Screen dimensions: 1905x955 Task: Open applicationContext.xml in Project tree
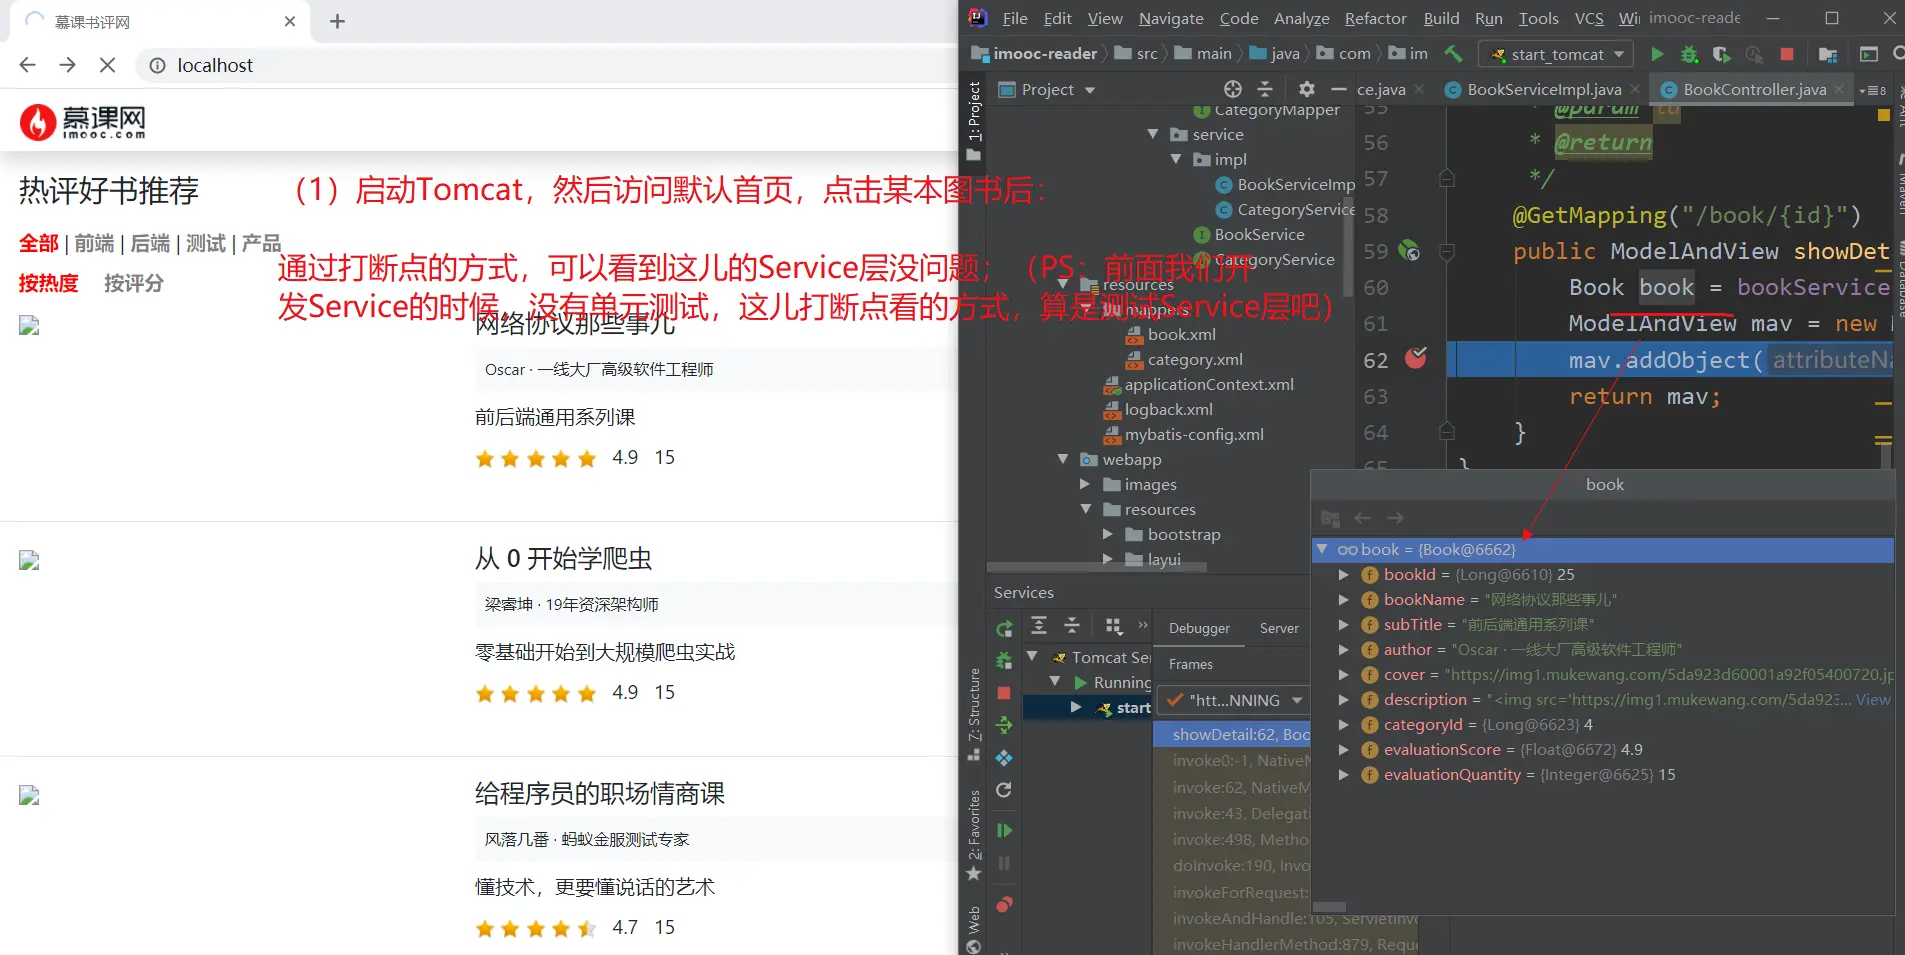[x=1209, y=384]
